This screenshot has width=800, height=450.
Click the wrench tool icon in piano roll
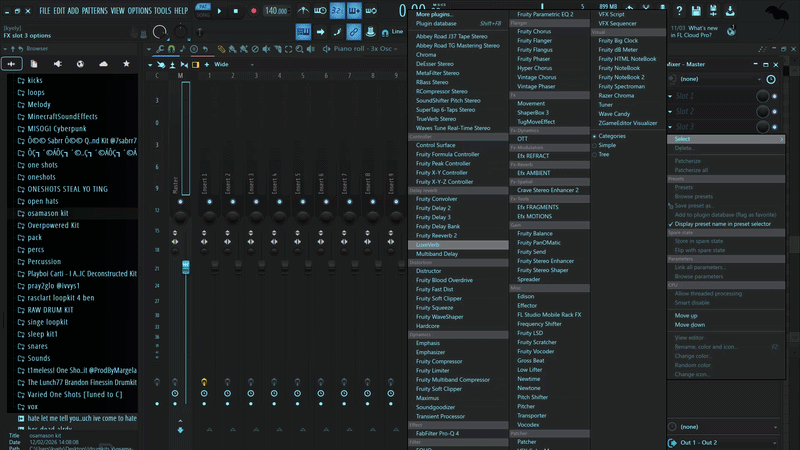[x=160, y=49]
